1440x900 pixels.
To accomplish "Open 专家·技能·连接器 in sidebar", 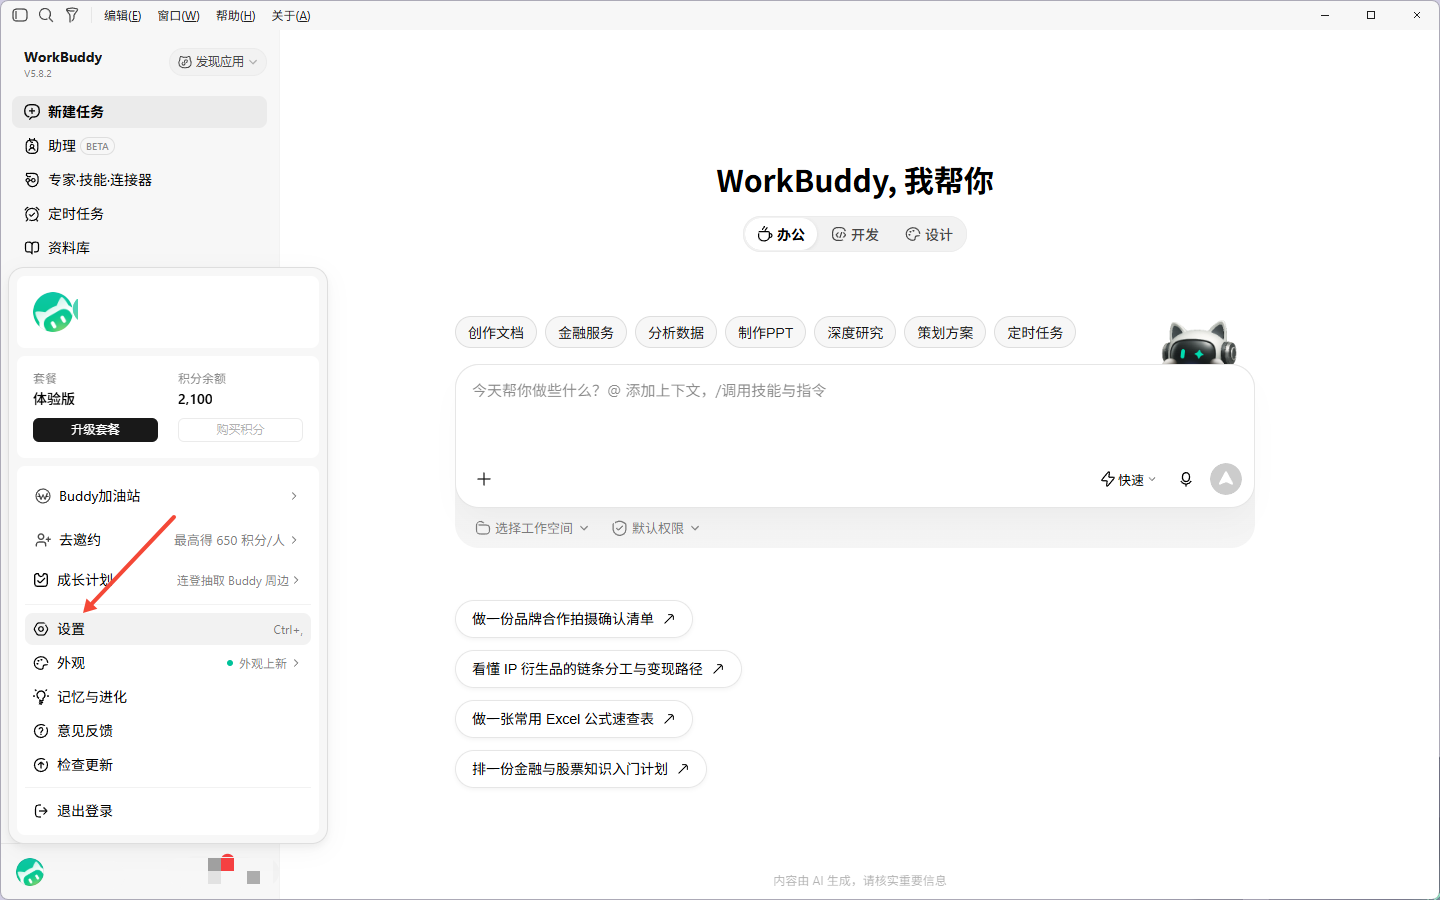I will tap(139, 180).
